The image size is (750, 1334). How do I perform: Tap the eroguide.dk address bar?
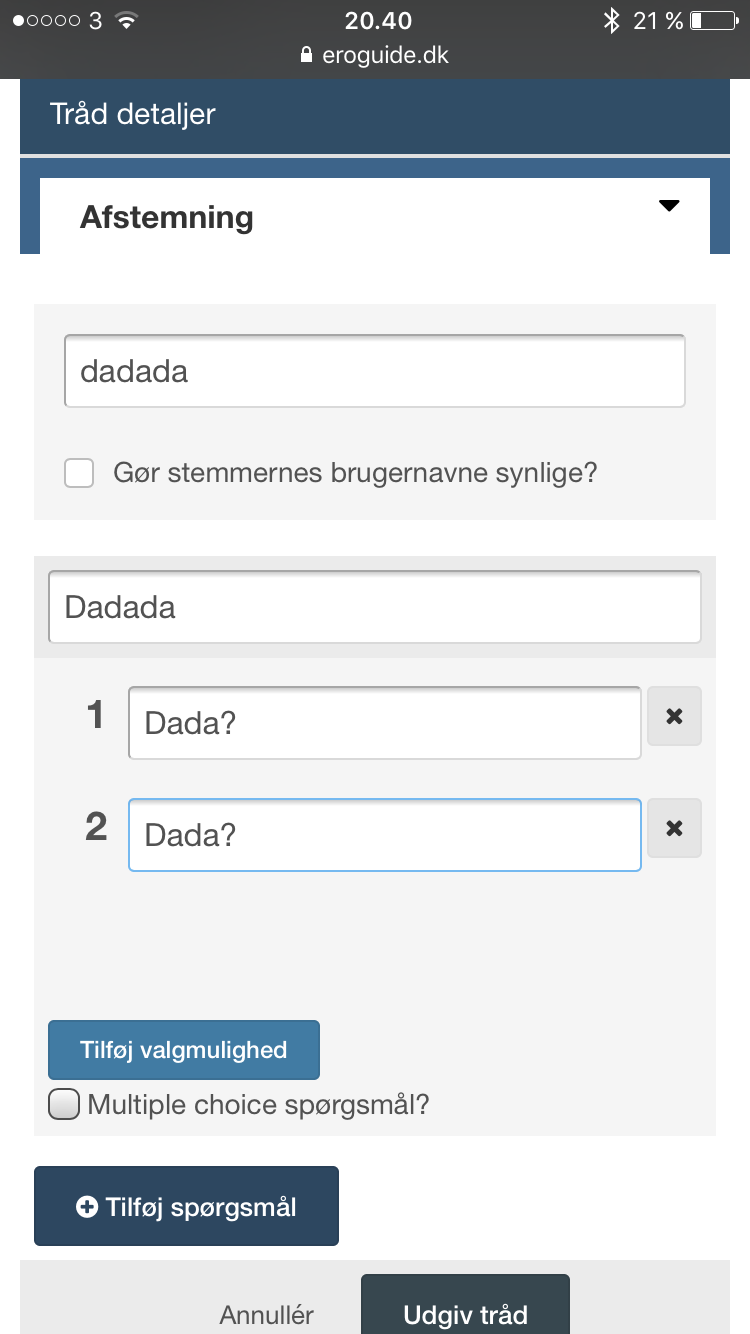click(375, 56)
